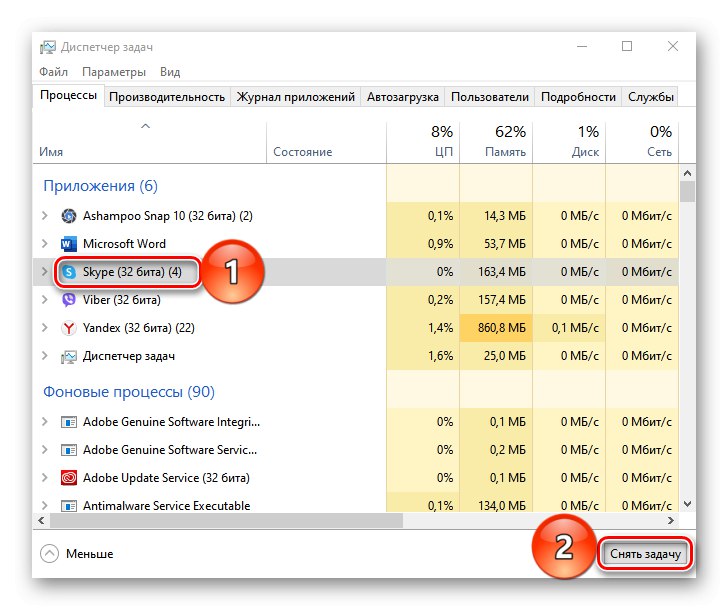The height and width of the screenshot is (610, 728).
Task: Open the Файл menu
Action: [53, 72]
